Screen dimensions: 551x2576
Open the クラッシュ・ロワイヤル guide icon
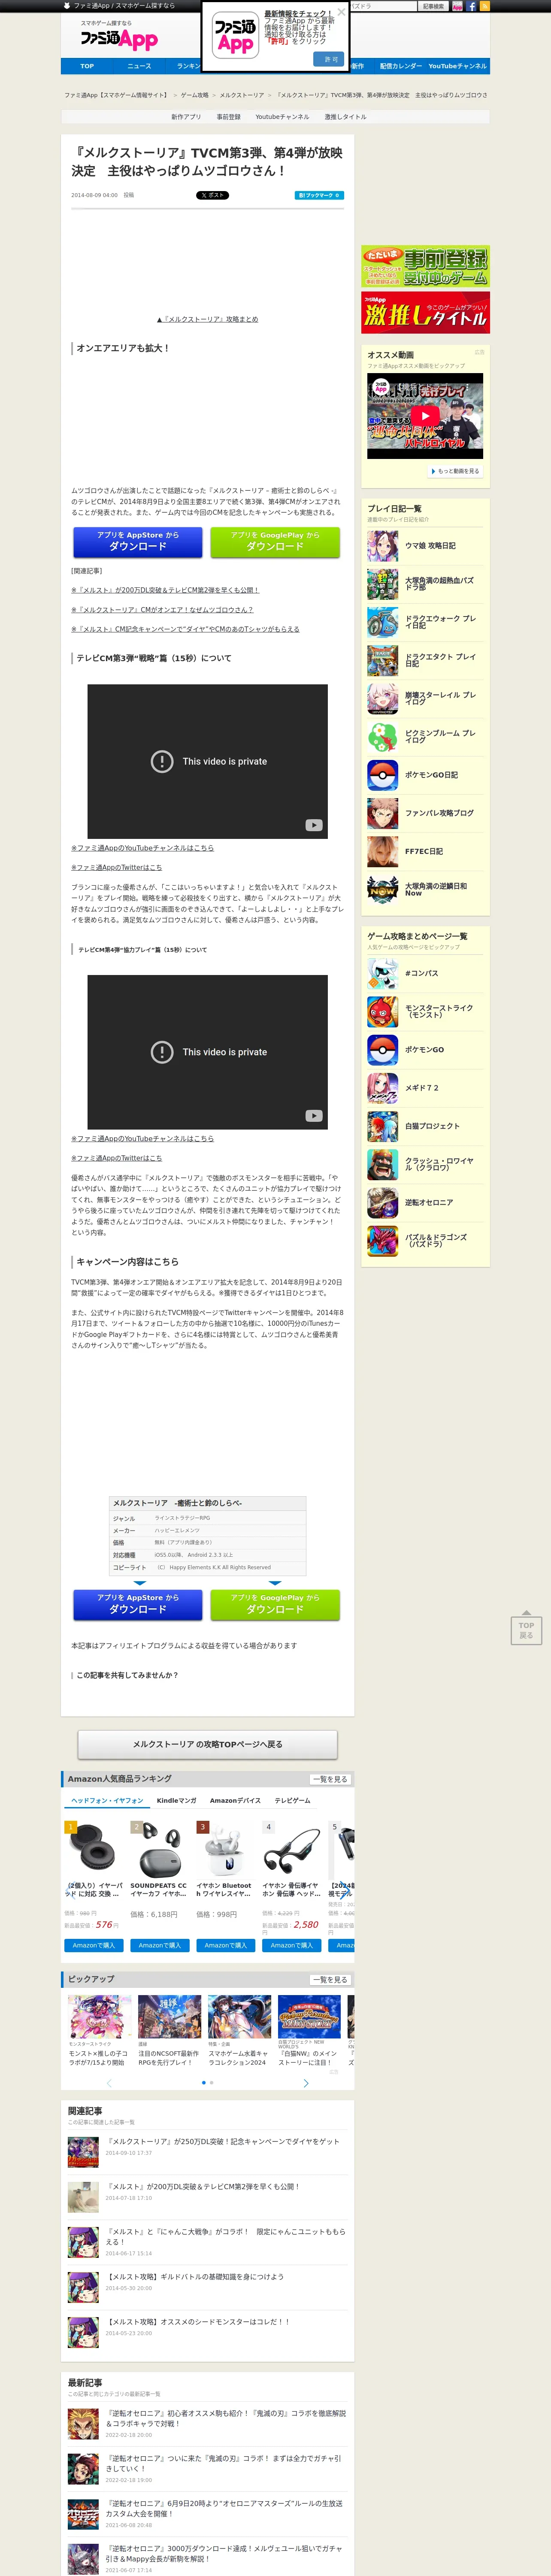pyautogui.click(x=382, y=1164)
